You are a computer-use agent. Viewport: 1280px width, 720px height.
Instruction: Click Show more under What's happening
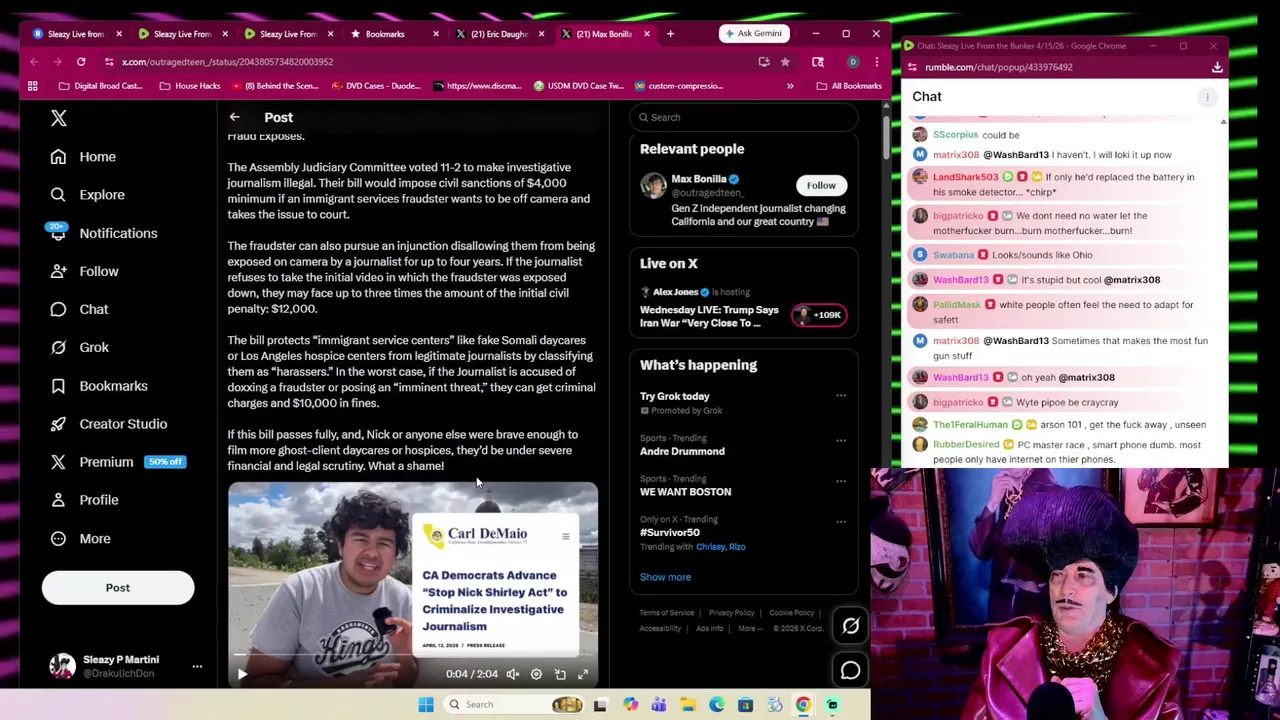[x=665, y=577]
